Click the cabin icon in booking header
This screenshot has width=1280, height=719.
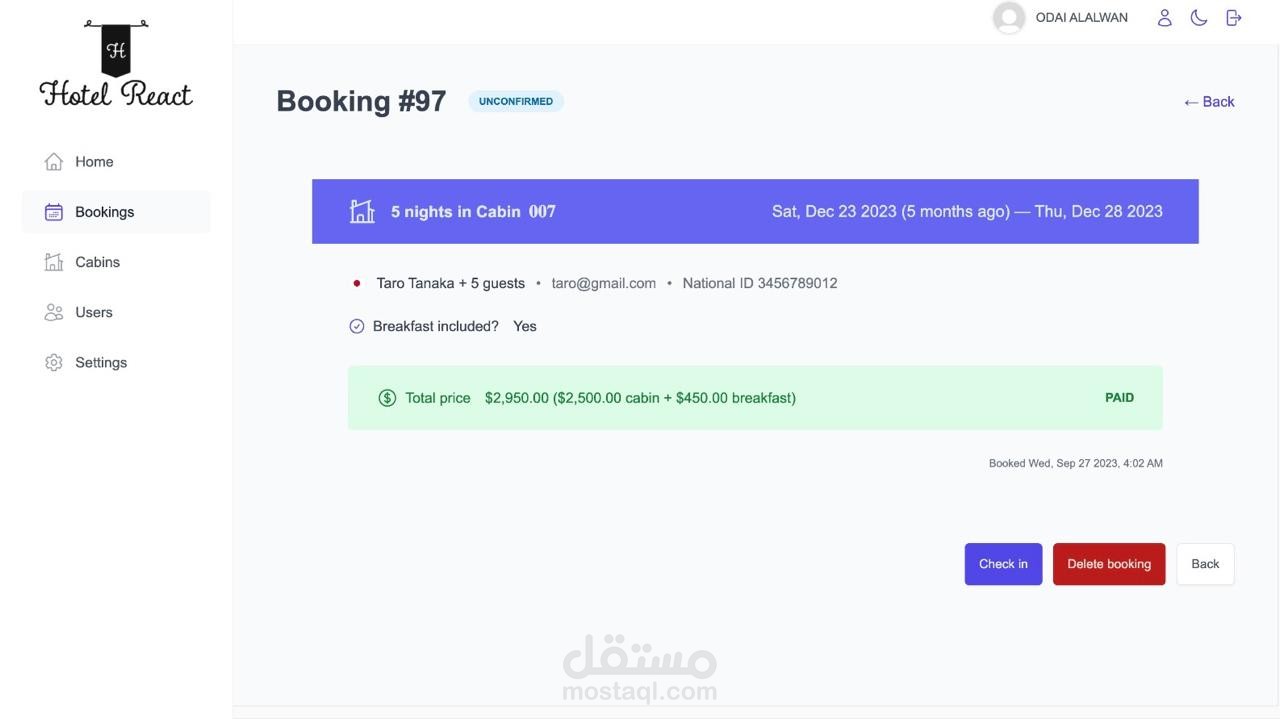[362, 211]
